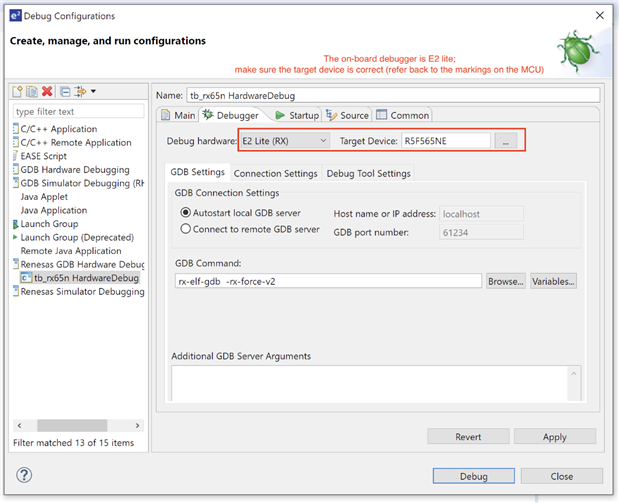Collapse all configurations in the tree
The image size is (619, 503).
pyautogui.click(x=65, y=92)
